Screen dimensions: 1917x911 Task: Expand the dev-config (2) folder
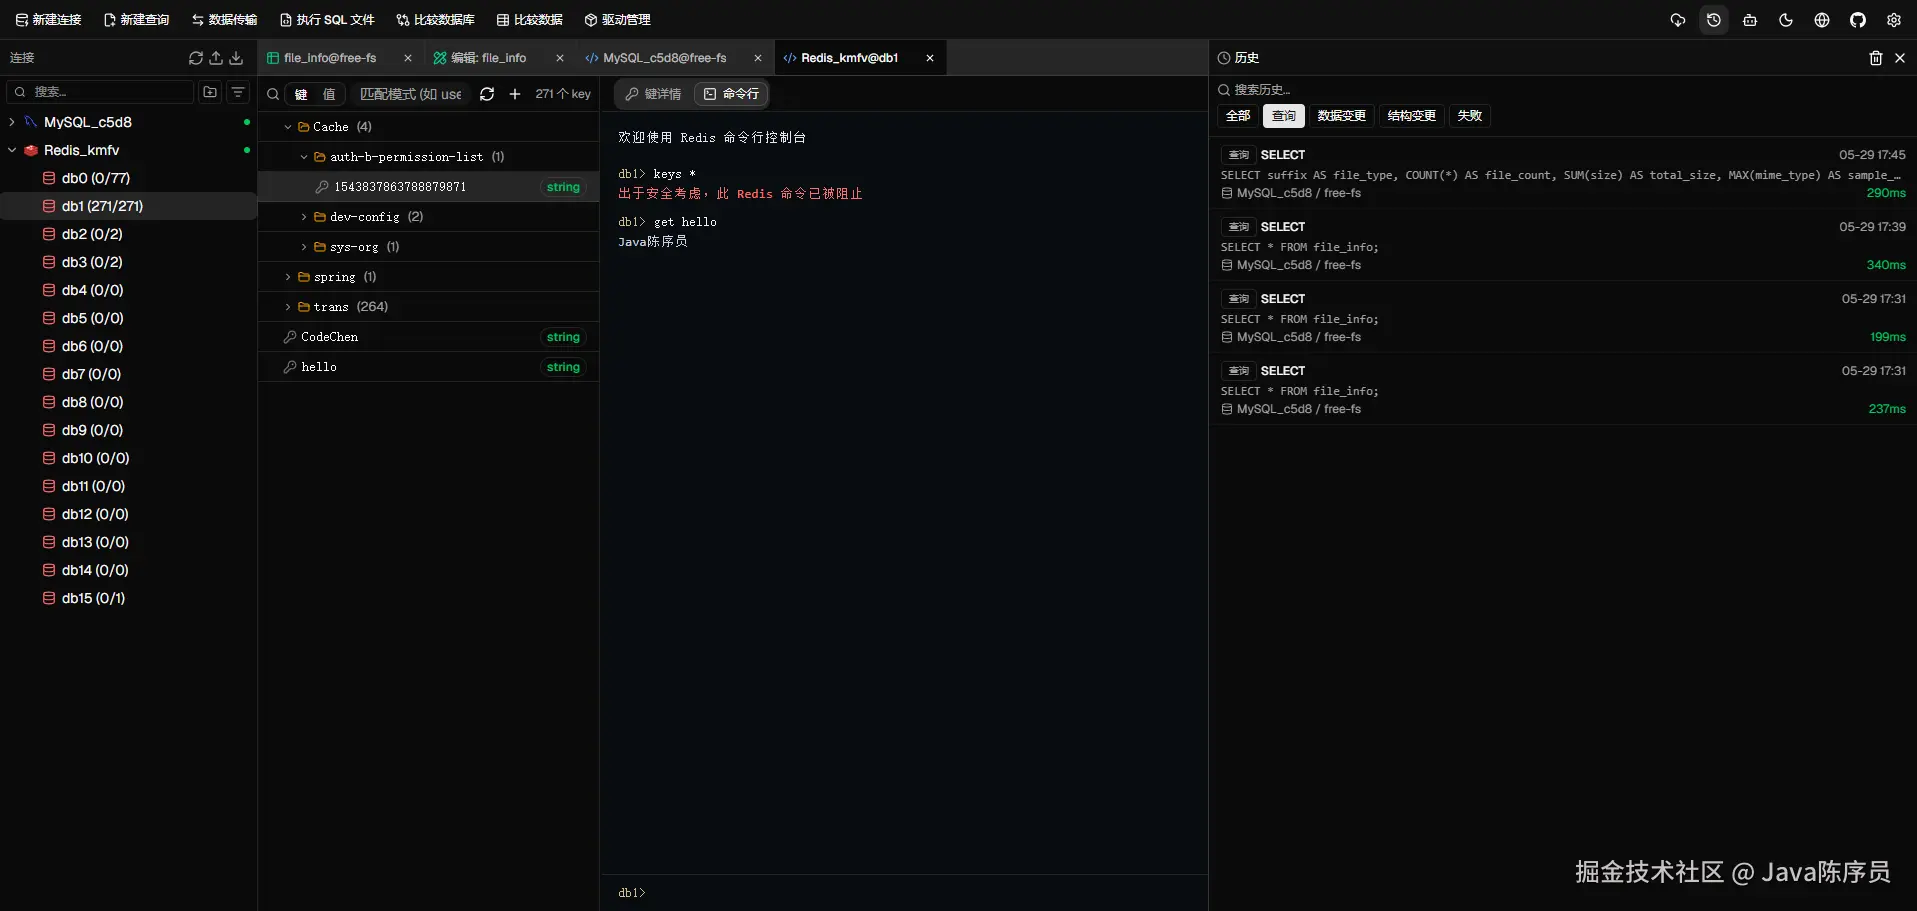(304, 217)
